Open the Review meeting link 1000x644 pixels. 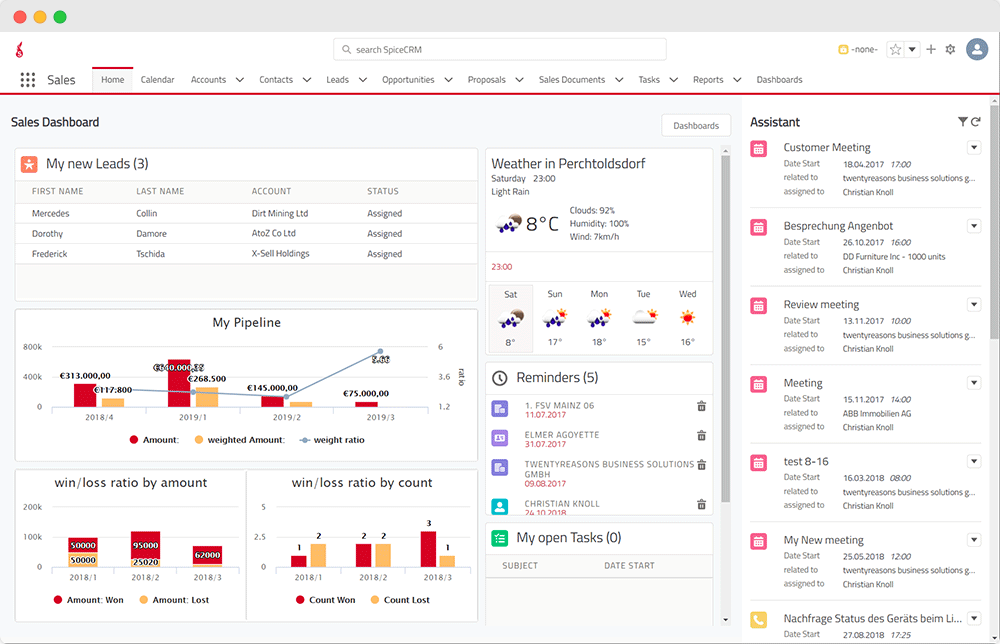click(821, 304)
